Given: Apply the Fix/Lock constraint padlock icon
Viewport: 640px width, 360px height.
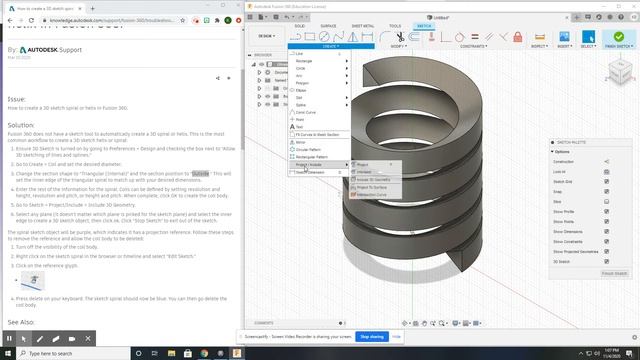Looking at the screenshot, I should tap(518, 37).
